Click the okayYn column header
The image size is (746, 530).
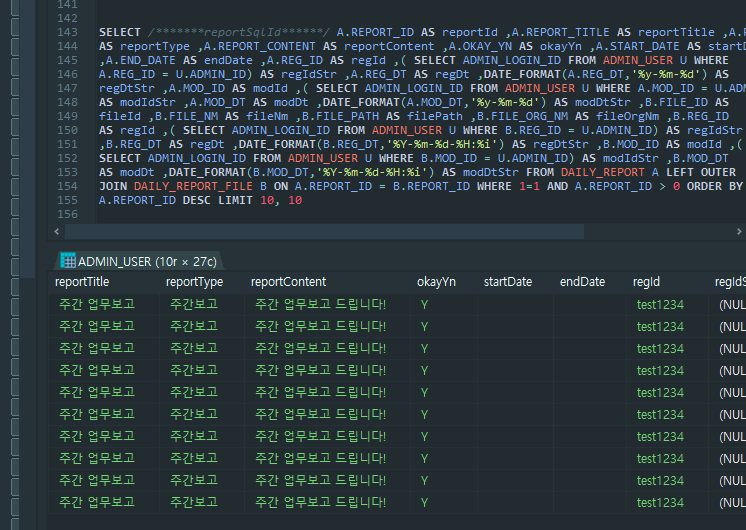[x=436, y=282]
